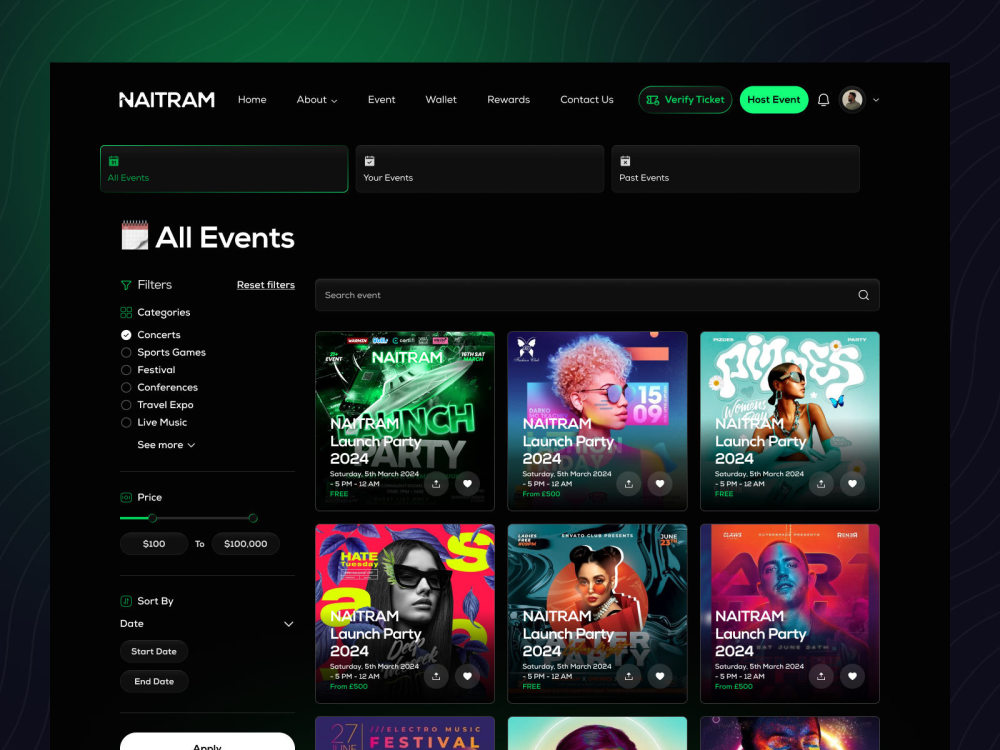
Task: Click the calendar emoji beside All Events
Action: 135,235
